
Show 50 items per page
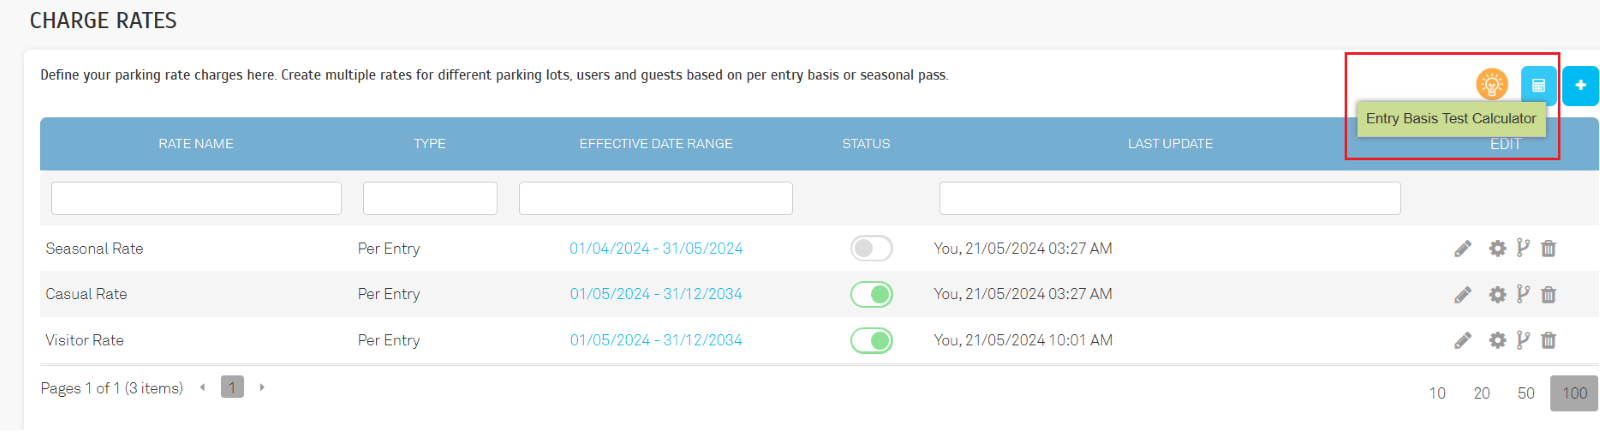coord(1526,393)
